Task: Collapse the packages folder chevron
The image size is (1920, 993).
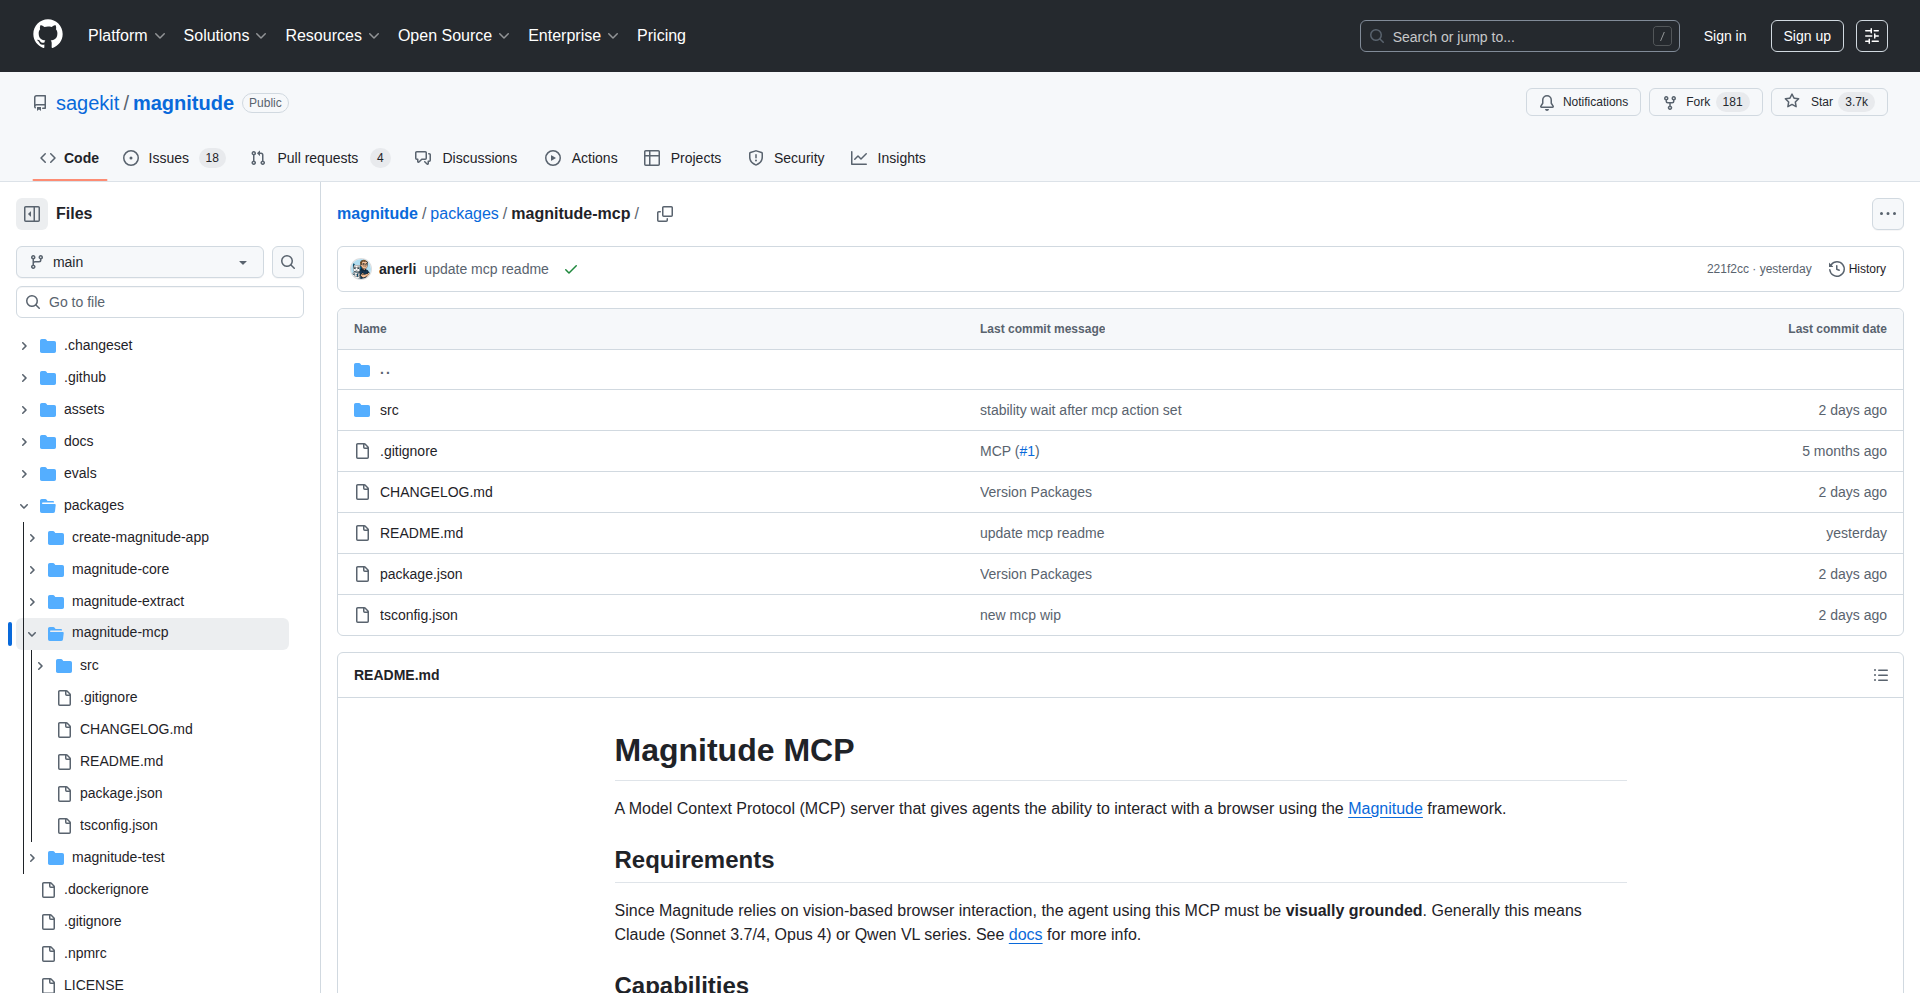Action: coord(24,506)
